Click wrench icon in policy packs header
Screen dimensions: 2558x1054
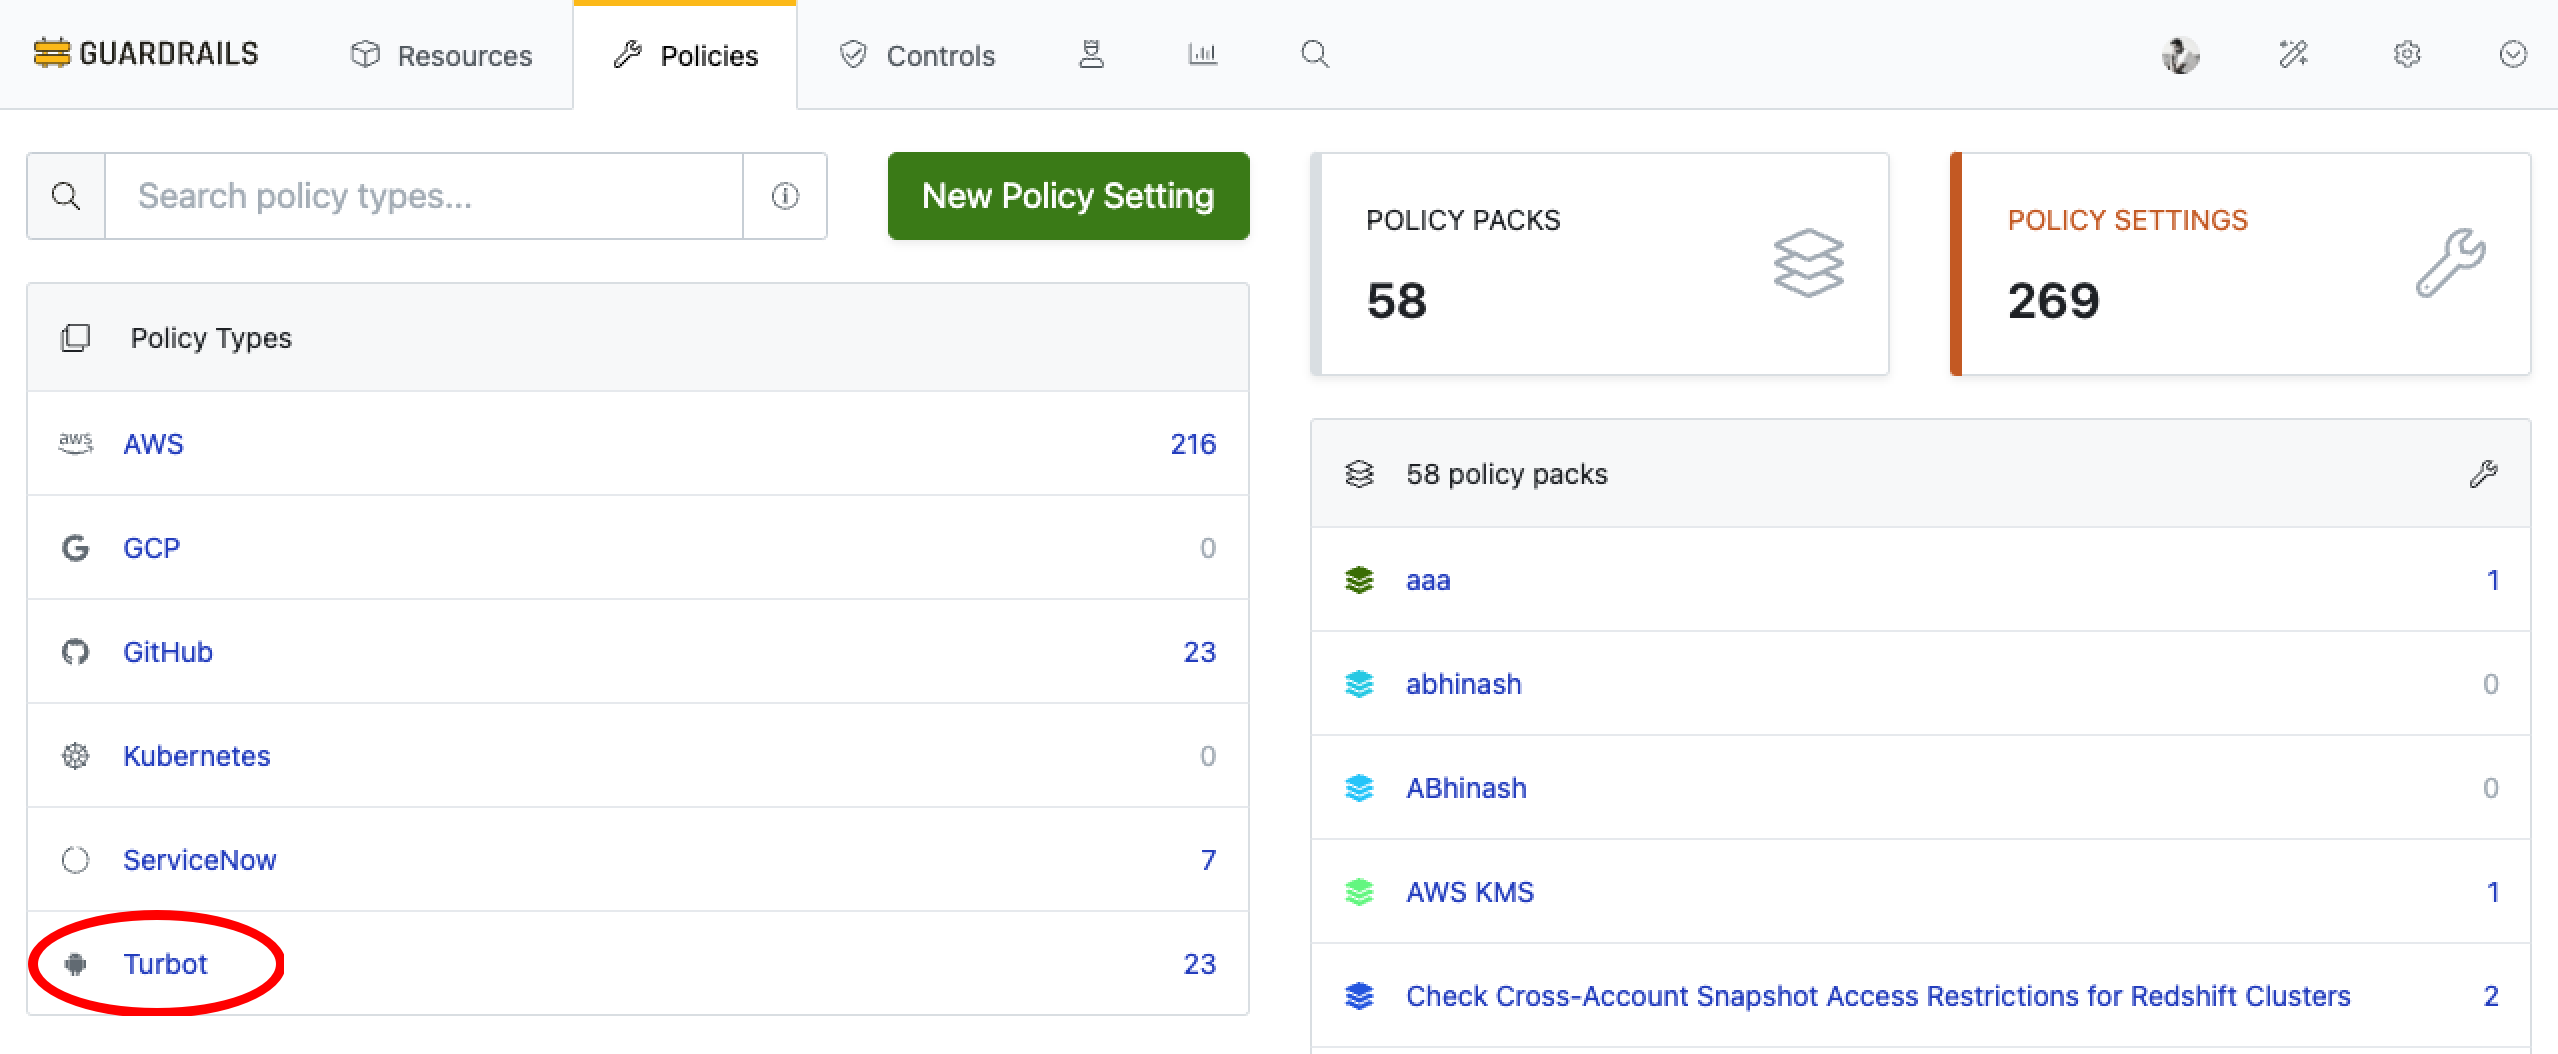2483,474
